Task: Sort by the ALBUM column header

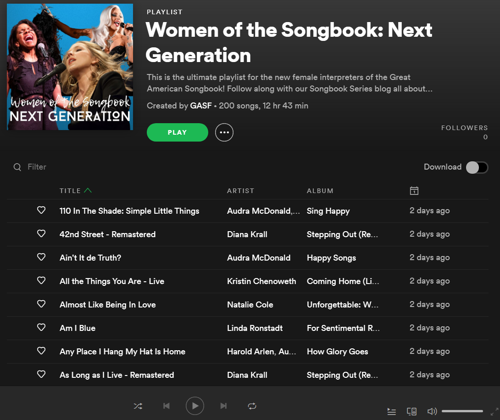Action: coord(320,191)
